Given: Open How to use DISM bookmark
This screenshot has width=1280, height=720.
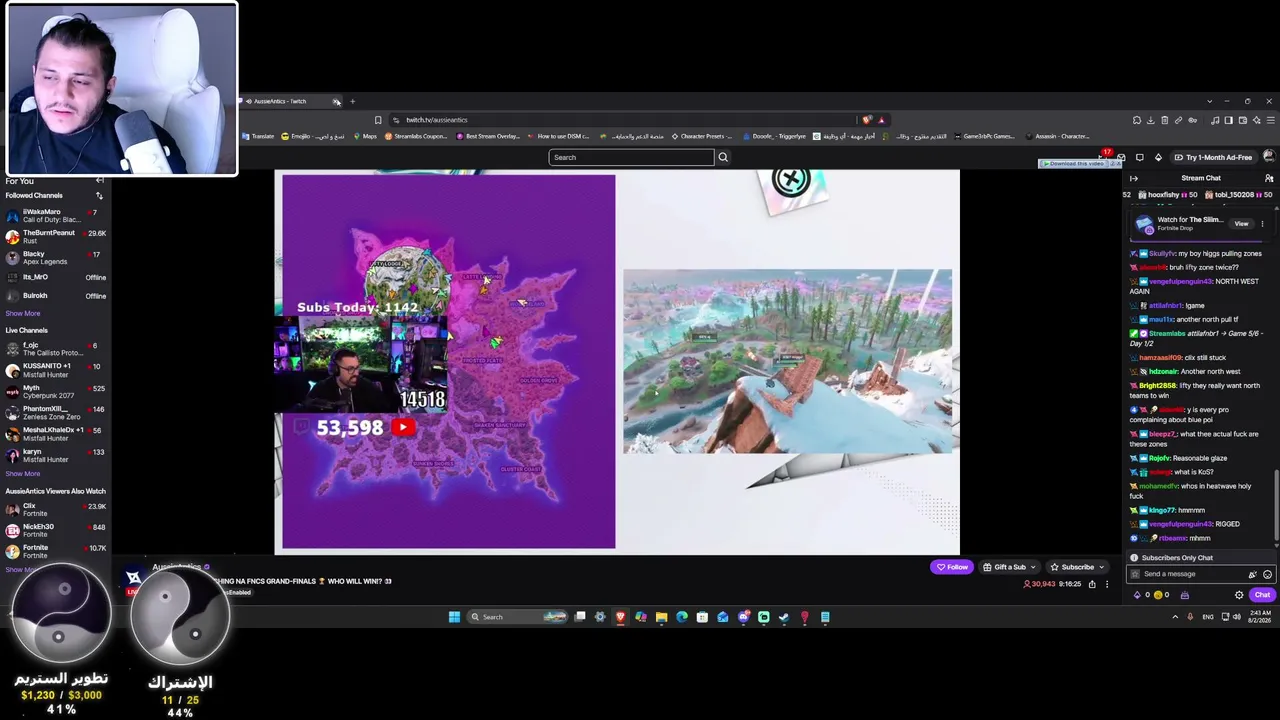Looking at the screenshot, I should (x=558, y=136).
